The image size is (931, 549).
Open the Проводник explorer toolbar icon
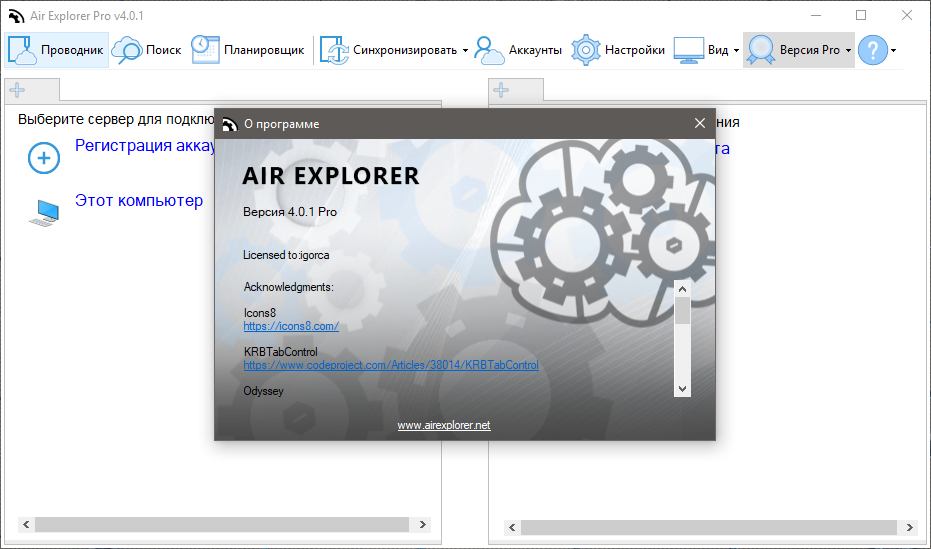(x=23, y=49)
